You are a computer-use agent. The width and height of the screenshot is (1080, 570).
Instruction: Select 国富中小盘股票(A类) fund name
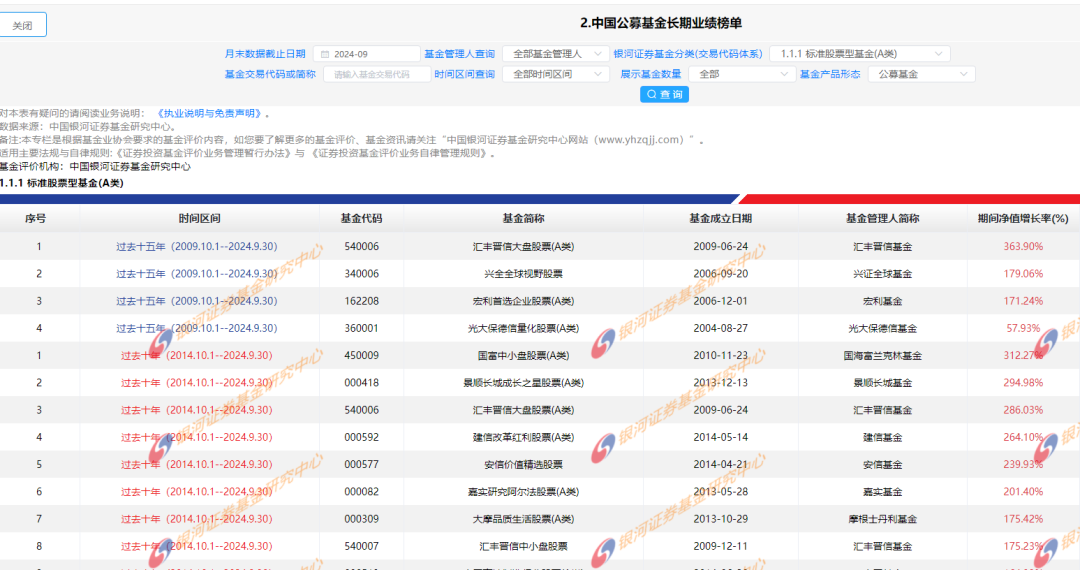tap(523, 356)
